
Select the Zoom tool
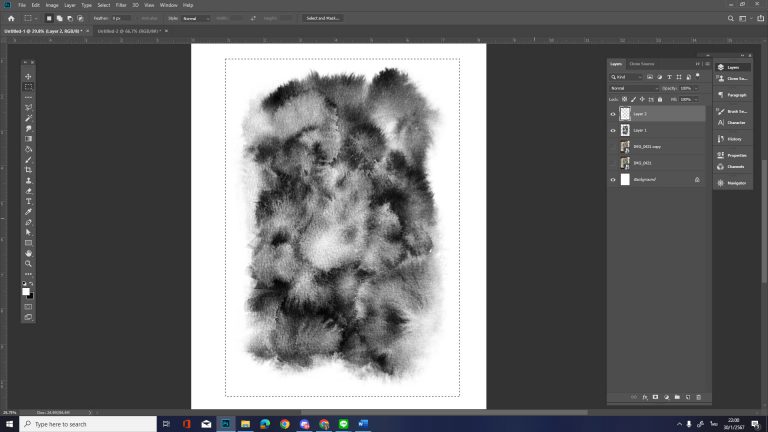[x=28, y=263]
